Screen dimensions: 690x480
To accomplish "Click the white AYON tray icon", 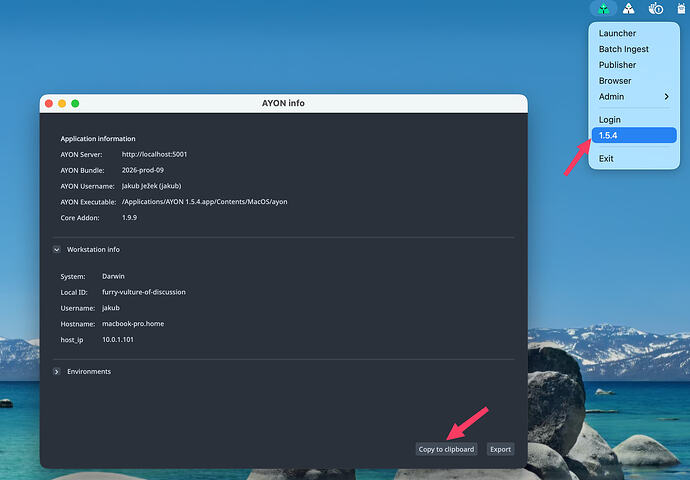I will (x=628, y=8).
